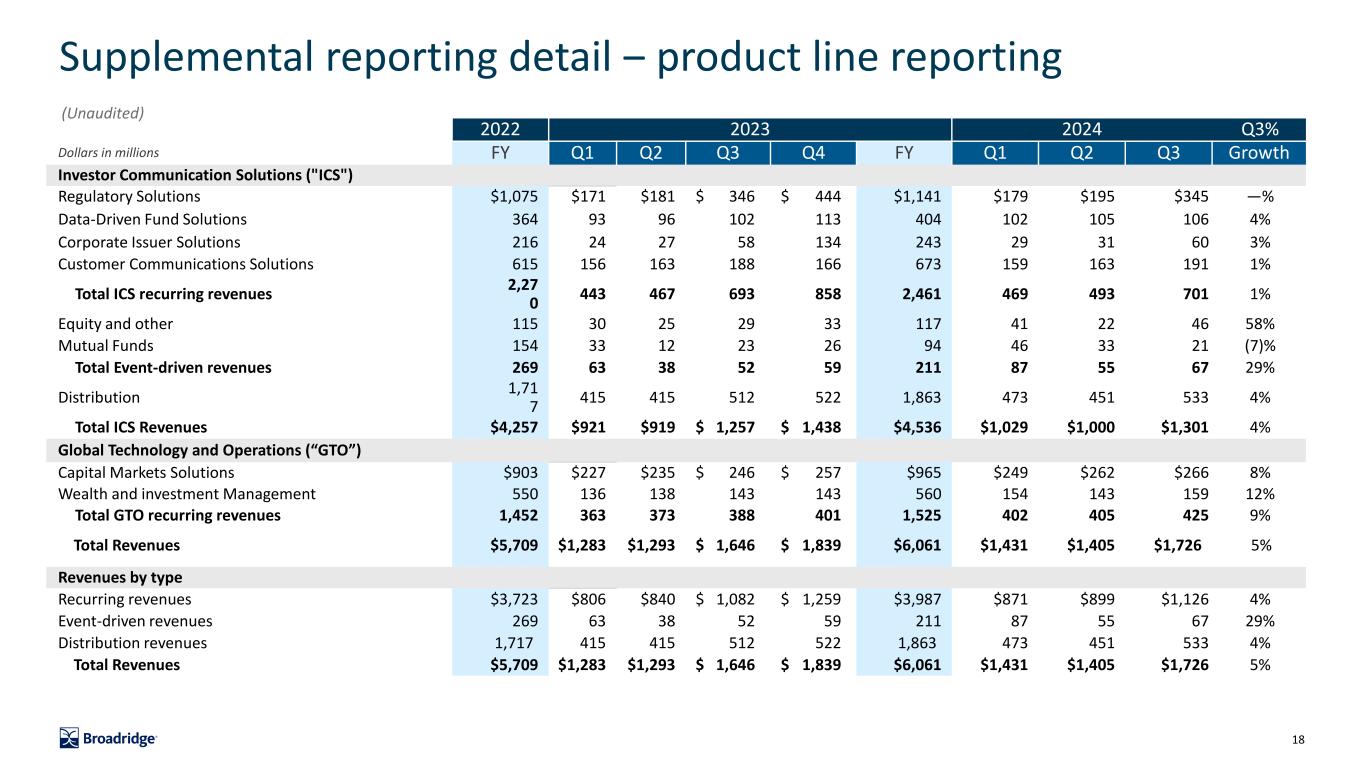Select the 2023 year header band

pyautogui.click(x=750, y=129)
